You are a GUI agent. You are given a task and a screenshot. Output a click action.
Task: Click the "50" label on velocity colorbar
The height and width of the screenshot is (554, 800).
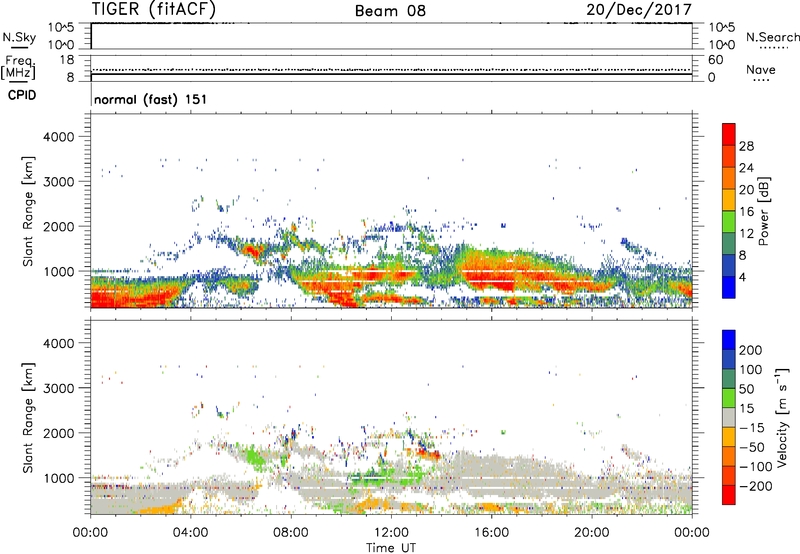point(746,389)
